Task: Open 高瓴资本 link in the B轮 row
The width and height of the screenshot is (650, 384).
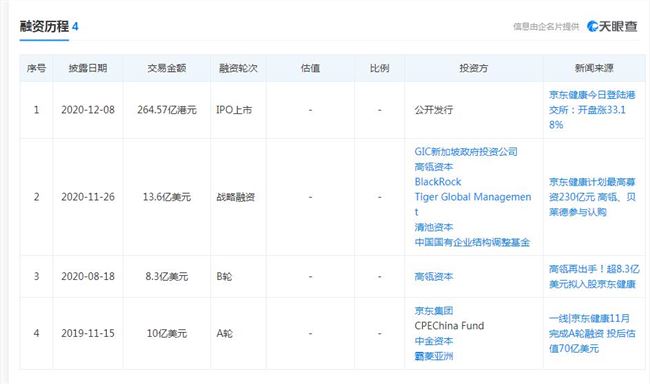Action: (434, 276)
